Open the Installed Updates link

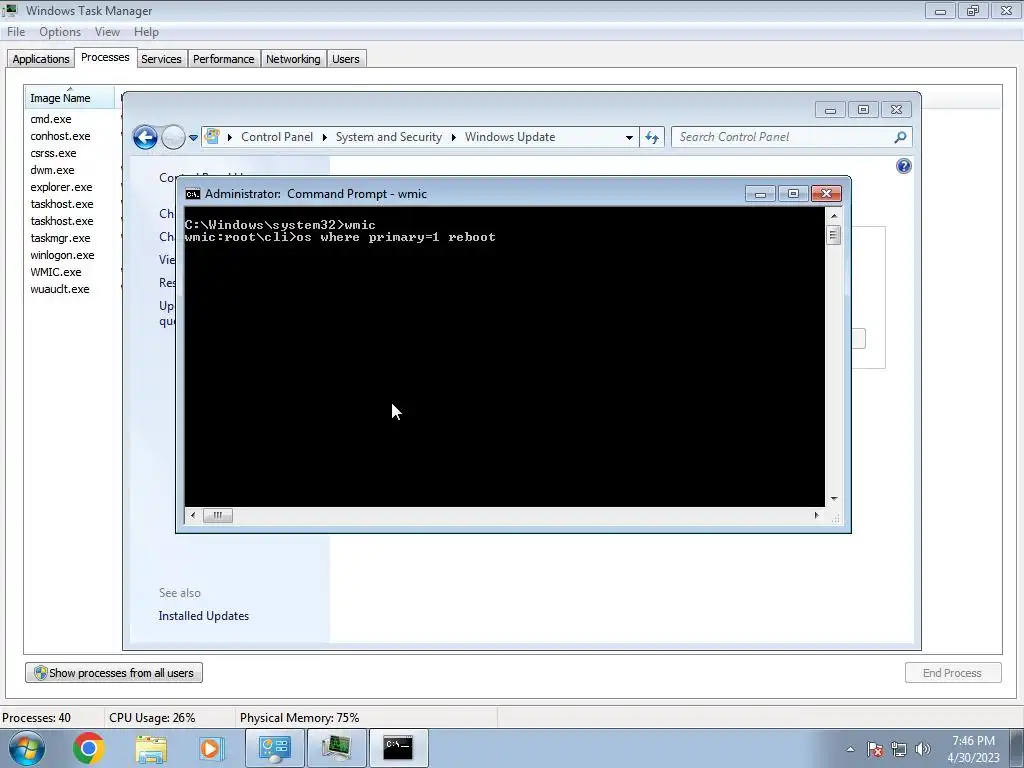204,616
